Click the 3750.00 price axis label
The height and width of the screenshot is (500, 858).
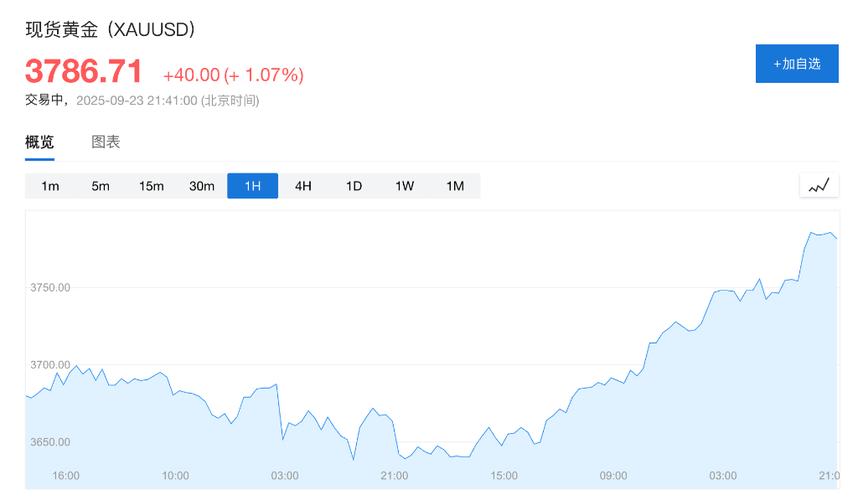tap(50, 288)
